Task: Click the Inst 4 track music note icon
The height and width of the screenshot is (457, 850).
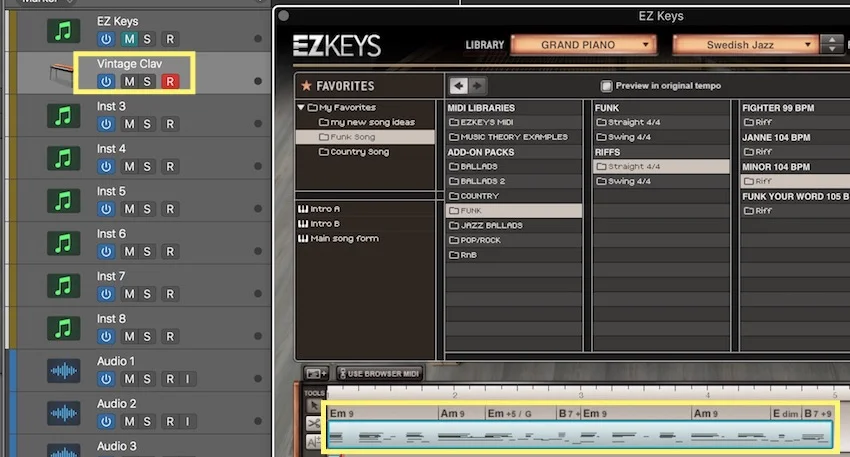Action: tap(63, 158)
